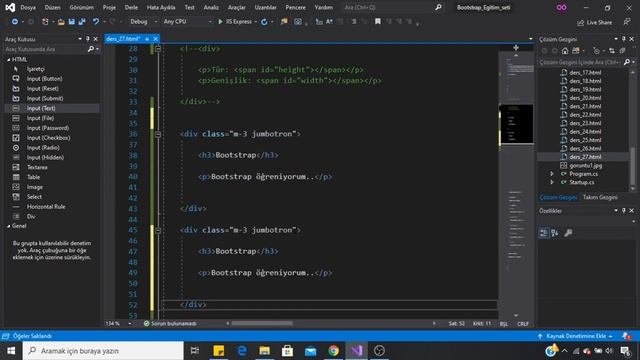Collapse the Genel group in Araç Kutusu
This screenshot has width=640, height=360.
9,226
